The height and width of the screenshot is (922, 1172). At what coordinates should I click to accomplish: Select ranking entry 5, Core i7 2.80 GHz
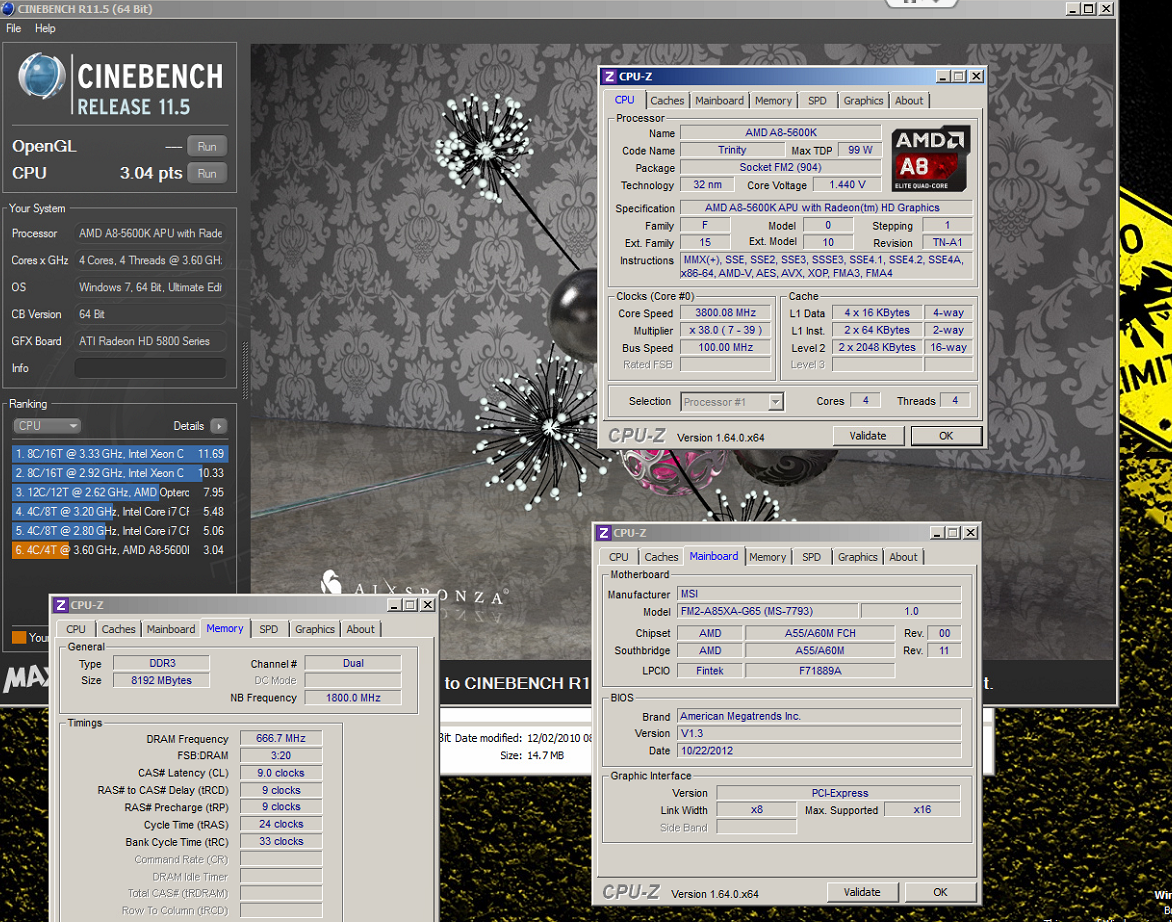tap(120, 530)
